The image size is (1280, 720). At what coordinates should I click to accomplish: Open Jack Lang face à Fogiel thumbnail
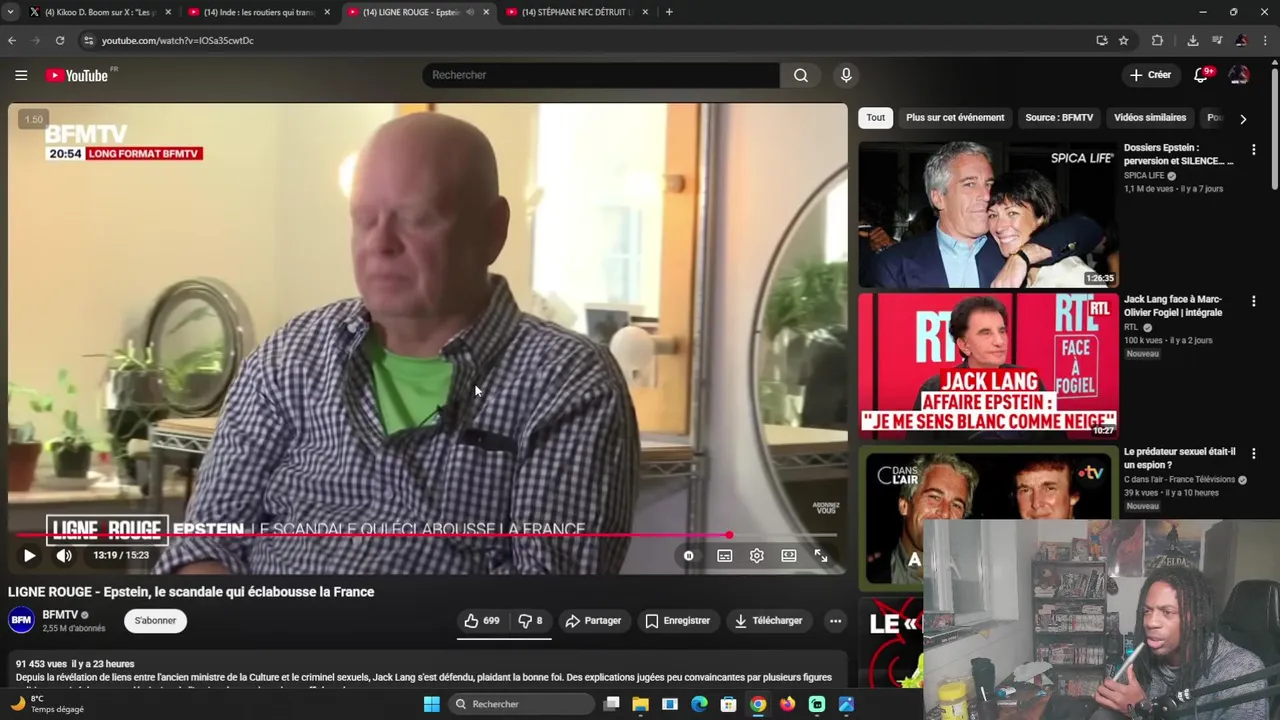tap(988, 367)
